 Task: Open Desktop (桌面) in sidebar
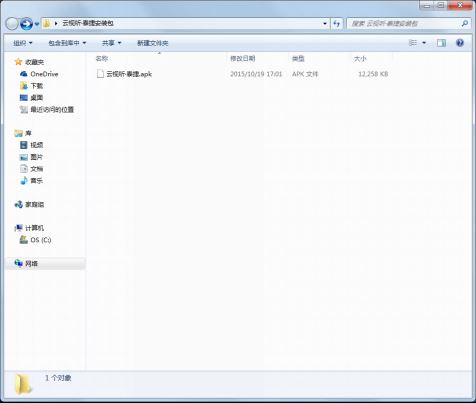point(37,98)
